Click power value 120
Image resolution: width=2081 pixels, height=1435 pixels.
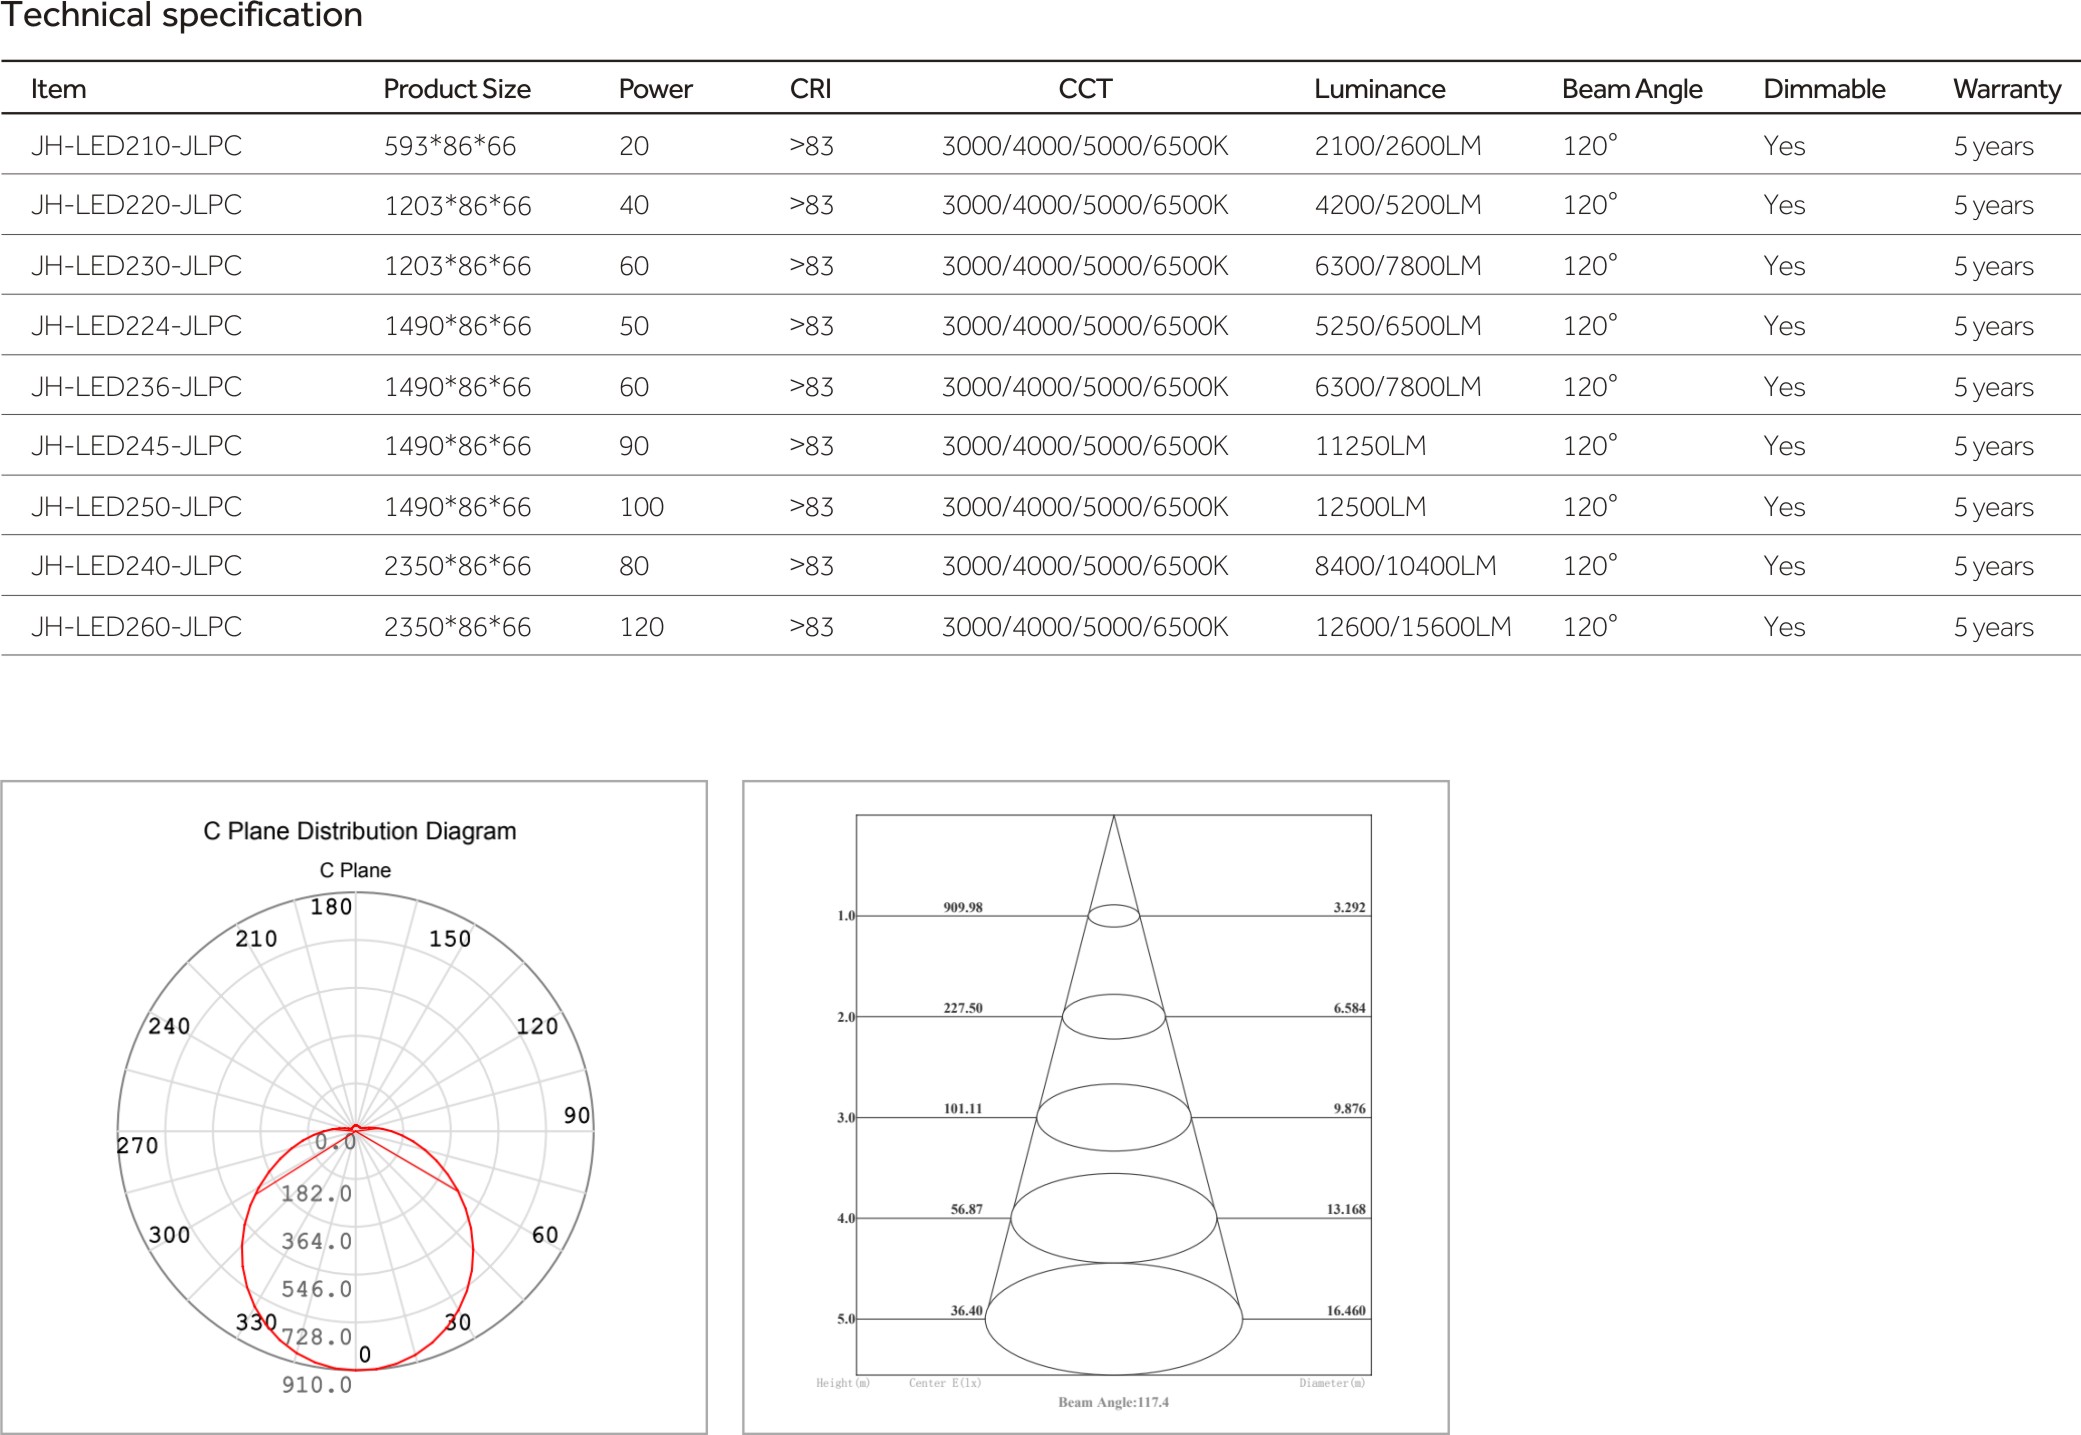tap(641, 627)
